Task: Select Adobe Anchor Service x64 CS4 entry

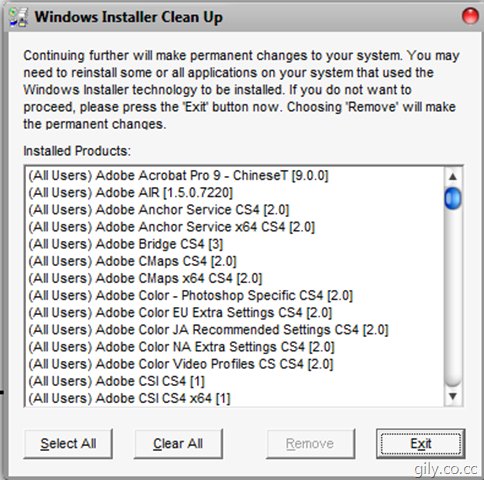Action: pos(171,227)
